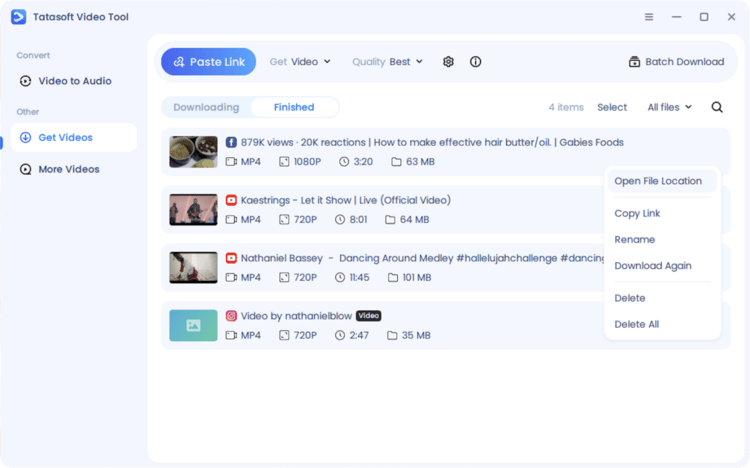Click the info circle icon
Viewport: 750px width, 468px height.
tap(475, 62)
